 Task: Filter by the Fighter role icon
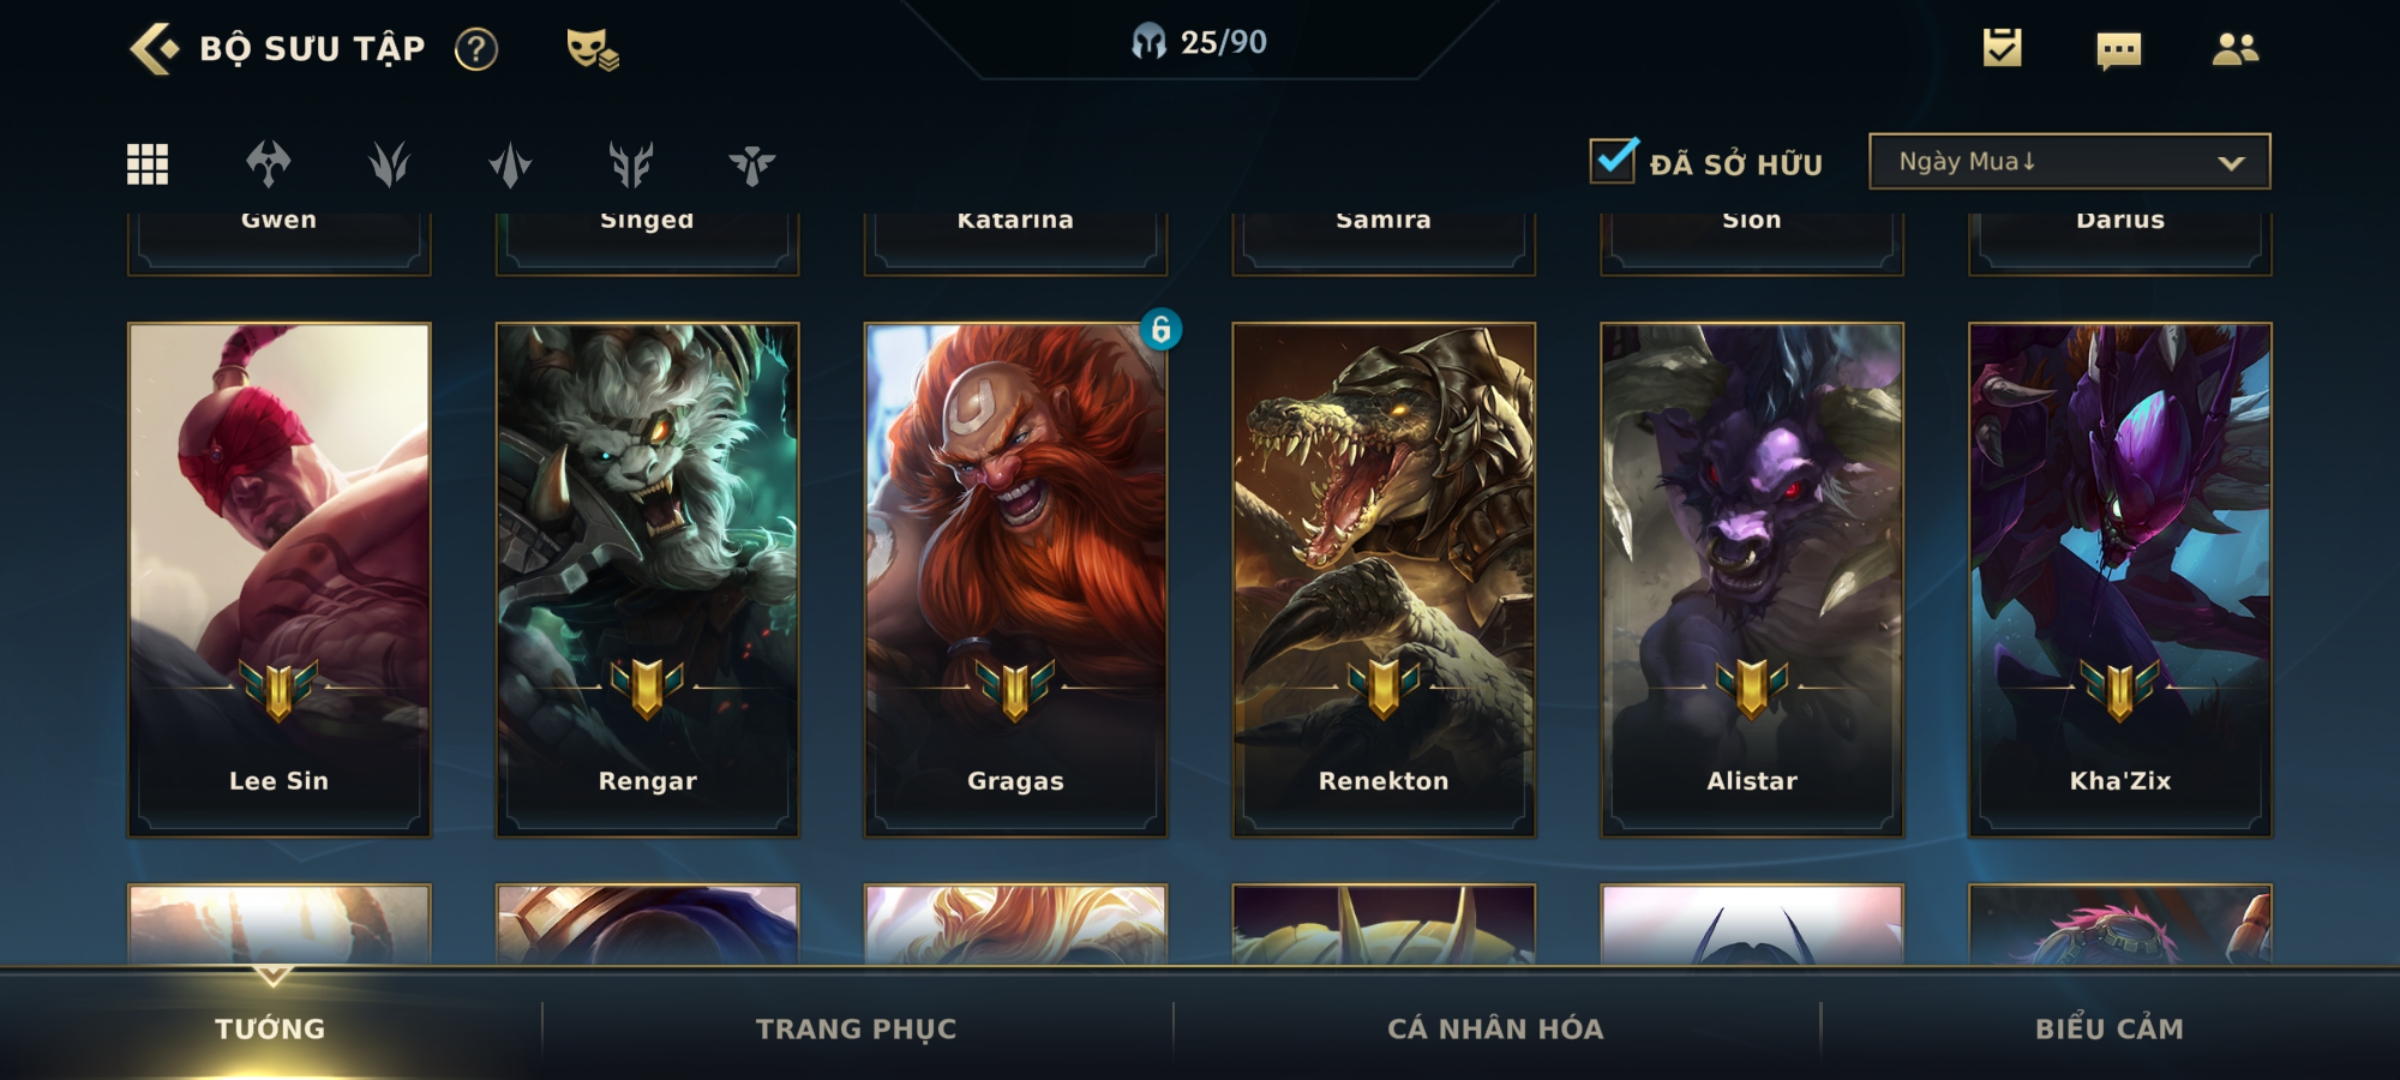tap(269, 164)
